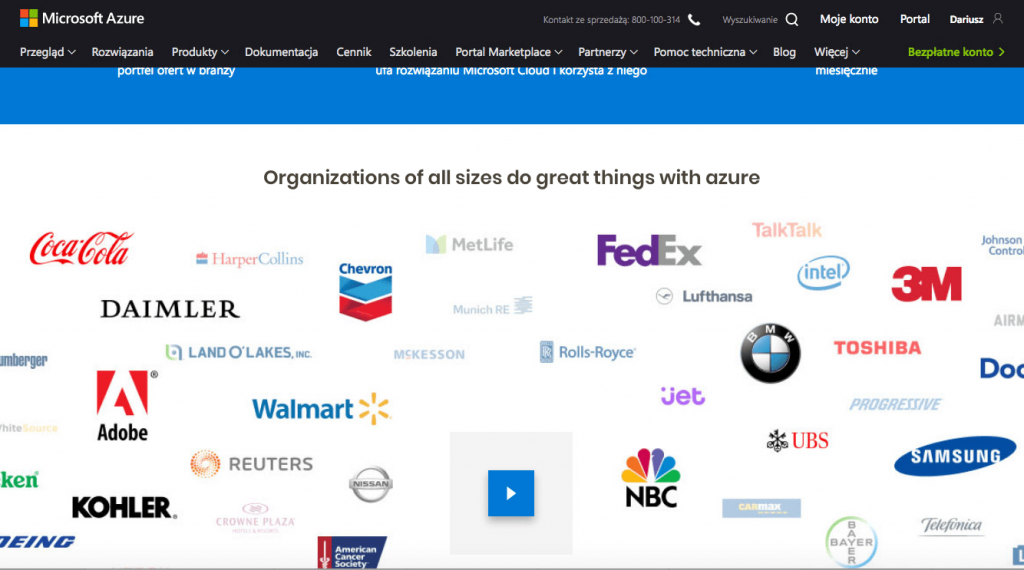Viewport: 1024px width, 570px height.
Task: Click the Adobe logo
Action: pyautogui.click(x=126, y=405)
